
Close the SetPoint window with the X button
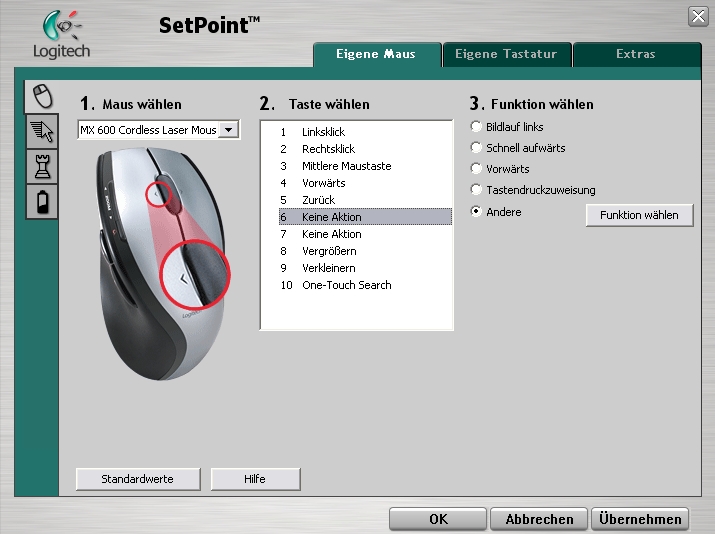coord(698,17)
